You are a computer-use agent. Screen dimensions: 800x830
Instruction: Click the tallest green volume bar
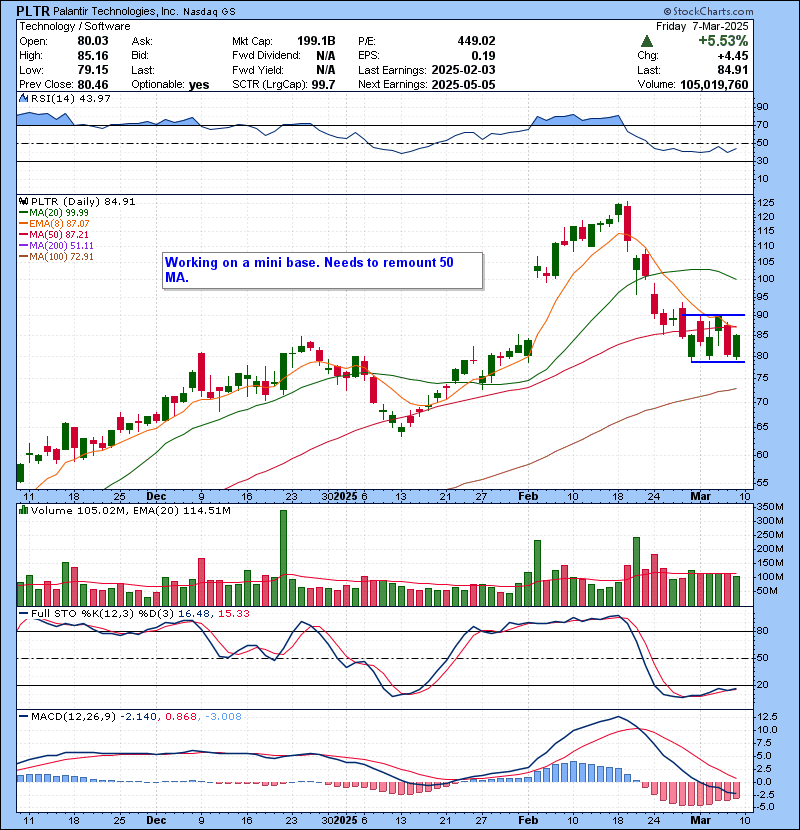(x=283, y=558)
